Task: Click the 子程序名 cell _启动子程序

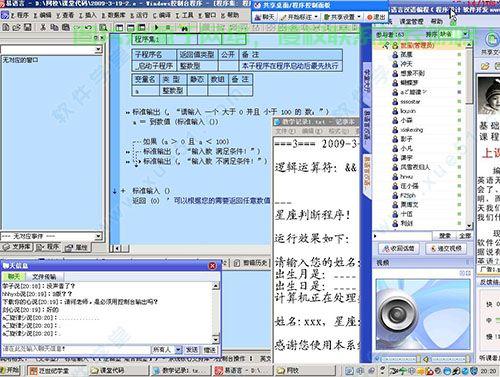Action: pyautogui.click(x=154, y=66)
